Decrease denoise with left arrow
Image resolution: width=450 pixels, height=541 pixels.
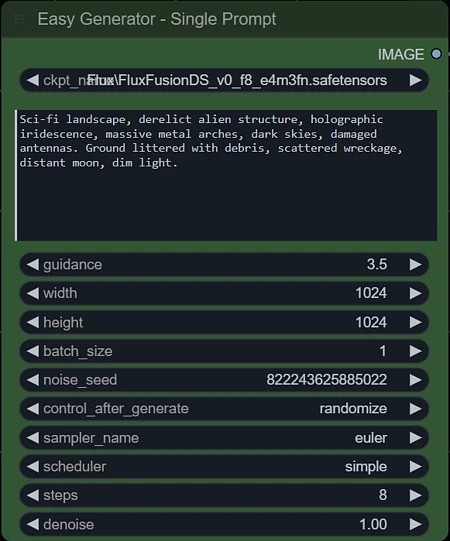tap(33, 524)
